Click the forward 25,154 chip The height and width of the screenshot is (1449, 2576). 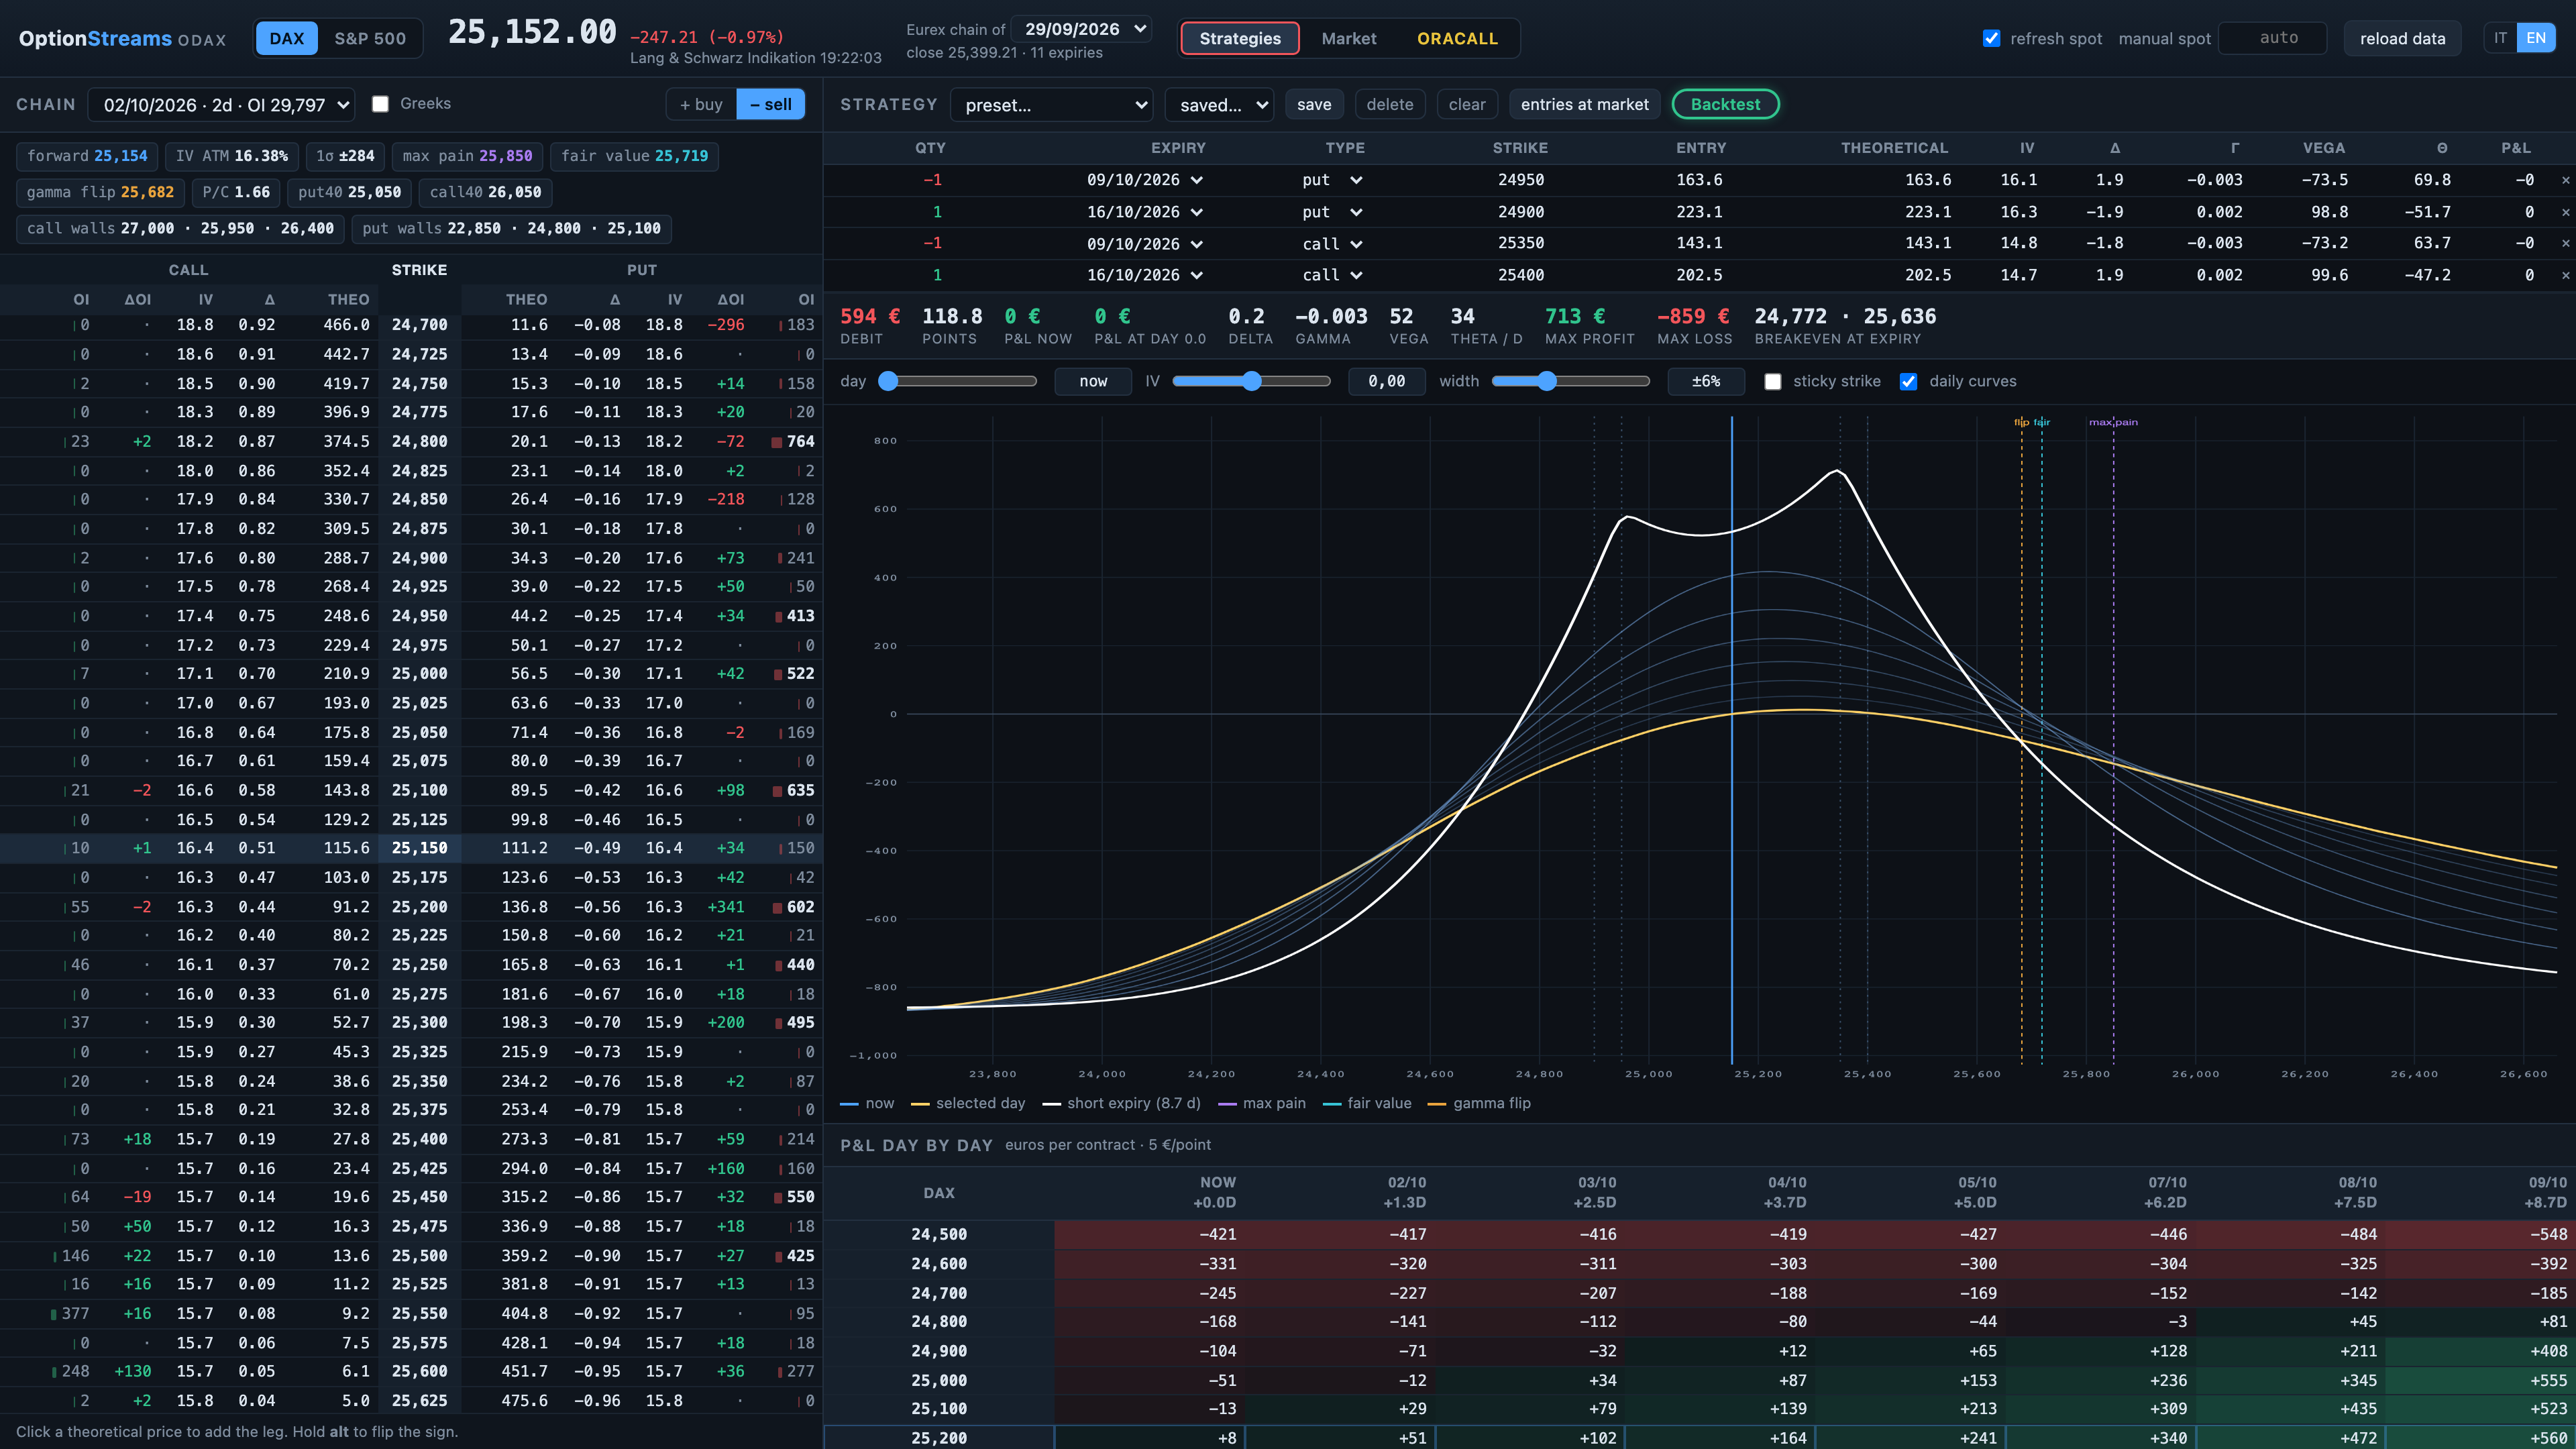[87, 156]
